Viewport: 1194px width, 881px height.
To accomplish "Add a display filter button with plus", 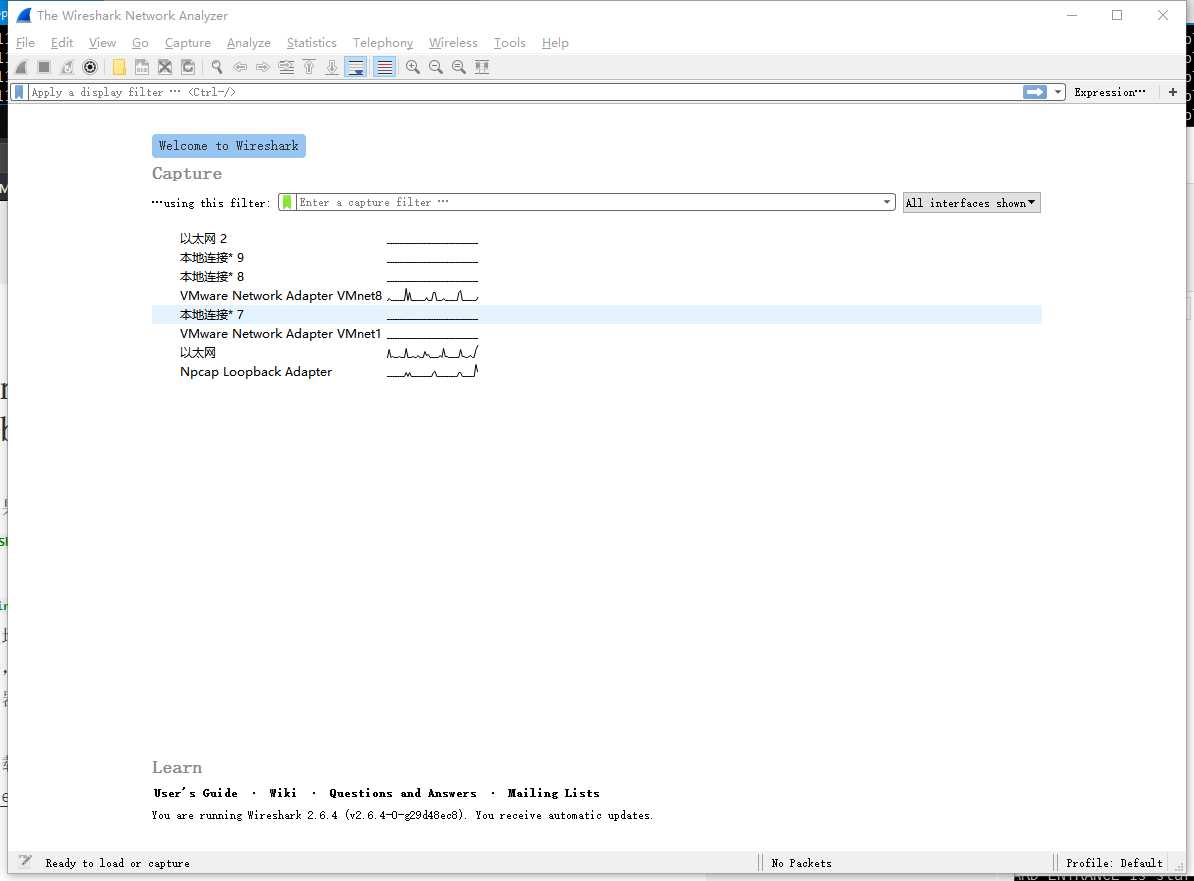I will pos(1173,92).
